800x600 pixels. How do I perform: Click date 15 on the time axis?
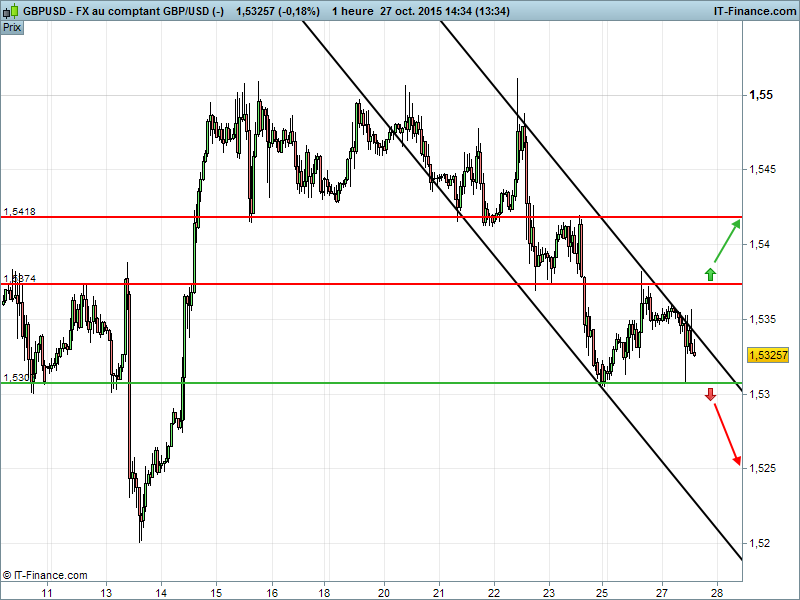216,593
